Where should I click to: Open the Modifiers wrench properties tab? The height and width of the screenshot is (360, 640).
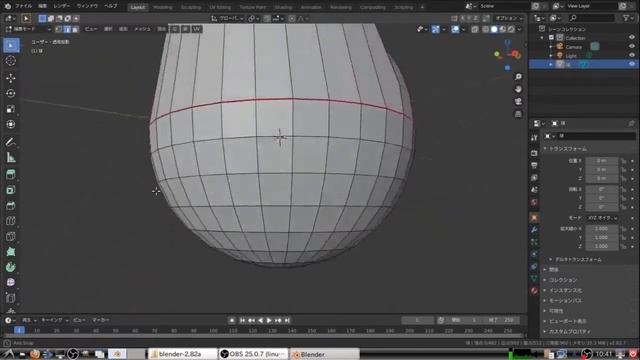click(x=534, y=230)
